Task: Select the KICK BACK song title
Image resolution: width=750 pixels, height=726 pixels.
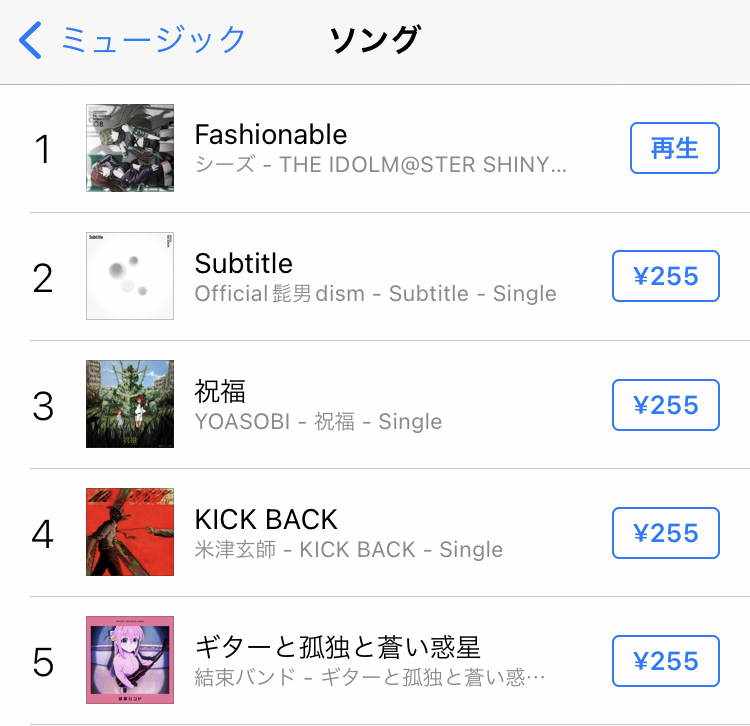Action: [266, 519]
